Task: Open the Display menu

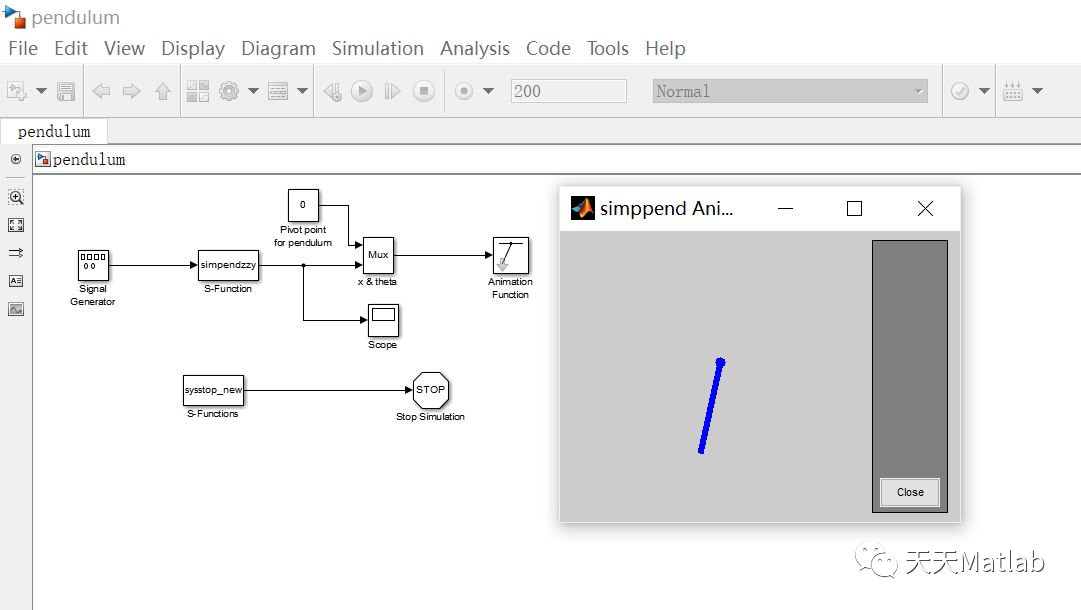Action: (193, 48)
